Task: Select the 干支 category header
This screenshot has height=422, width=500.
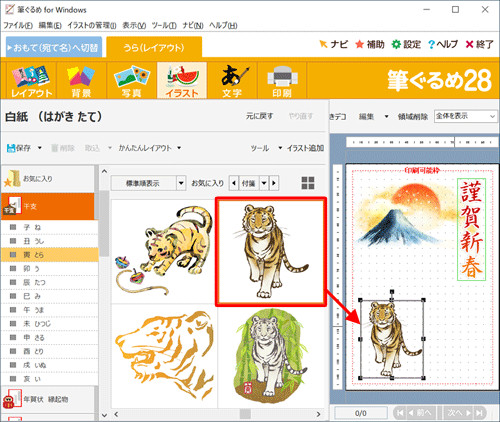Action: click(x=48, y=206)
